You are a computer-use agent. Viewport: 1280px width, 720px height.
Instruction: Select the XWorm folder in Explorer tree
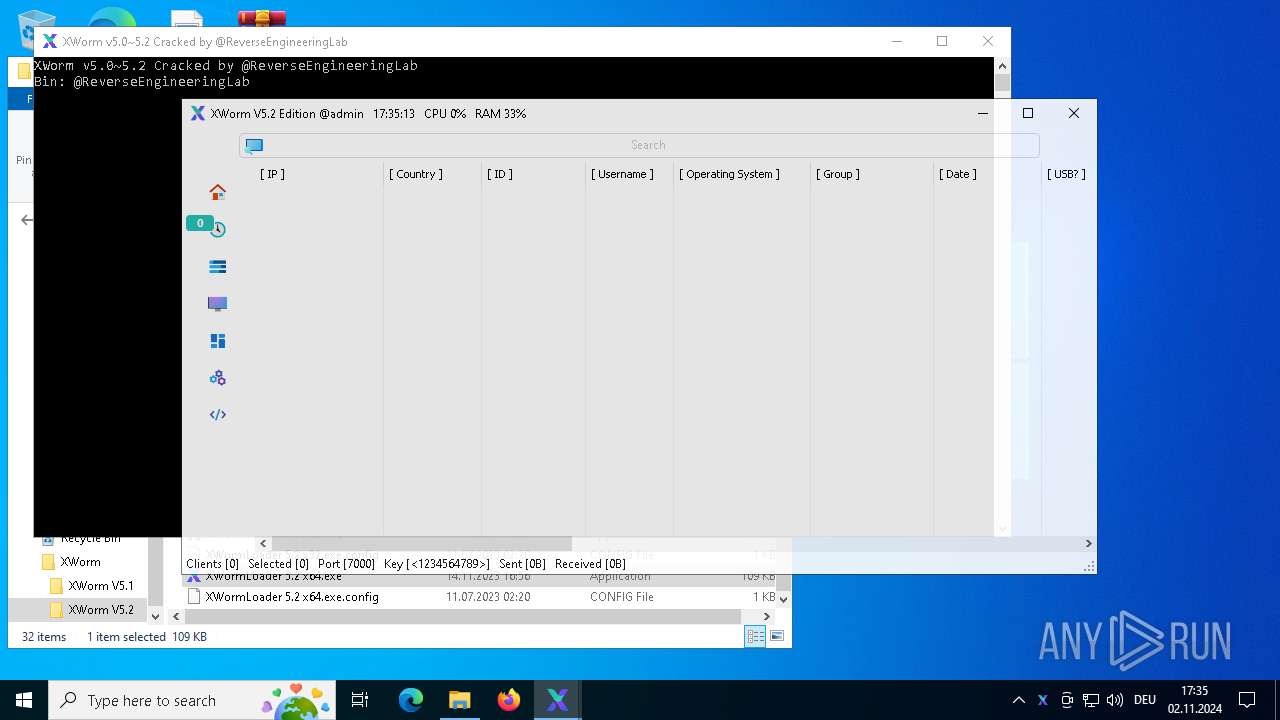80,562
